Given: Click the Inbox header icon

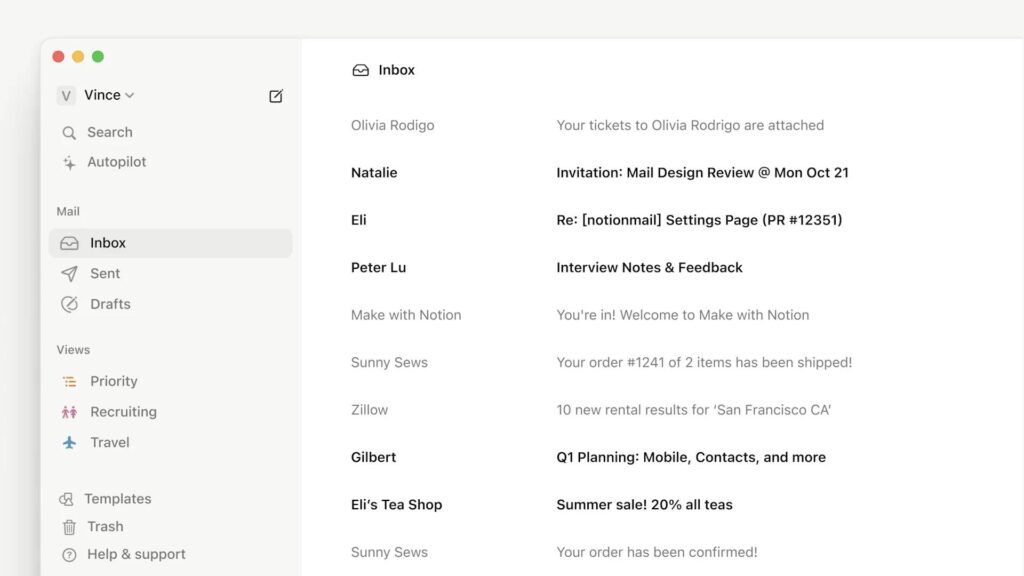Looking at the screenshot, I should click(360, 70).
